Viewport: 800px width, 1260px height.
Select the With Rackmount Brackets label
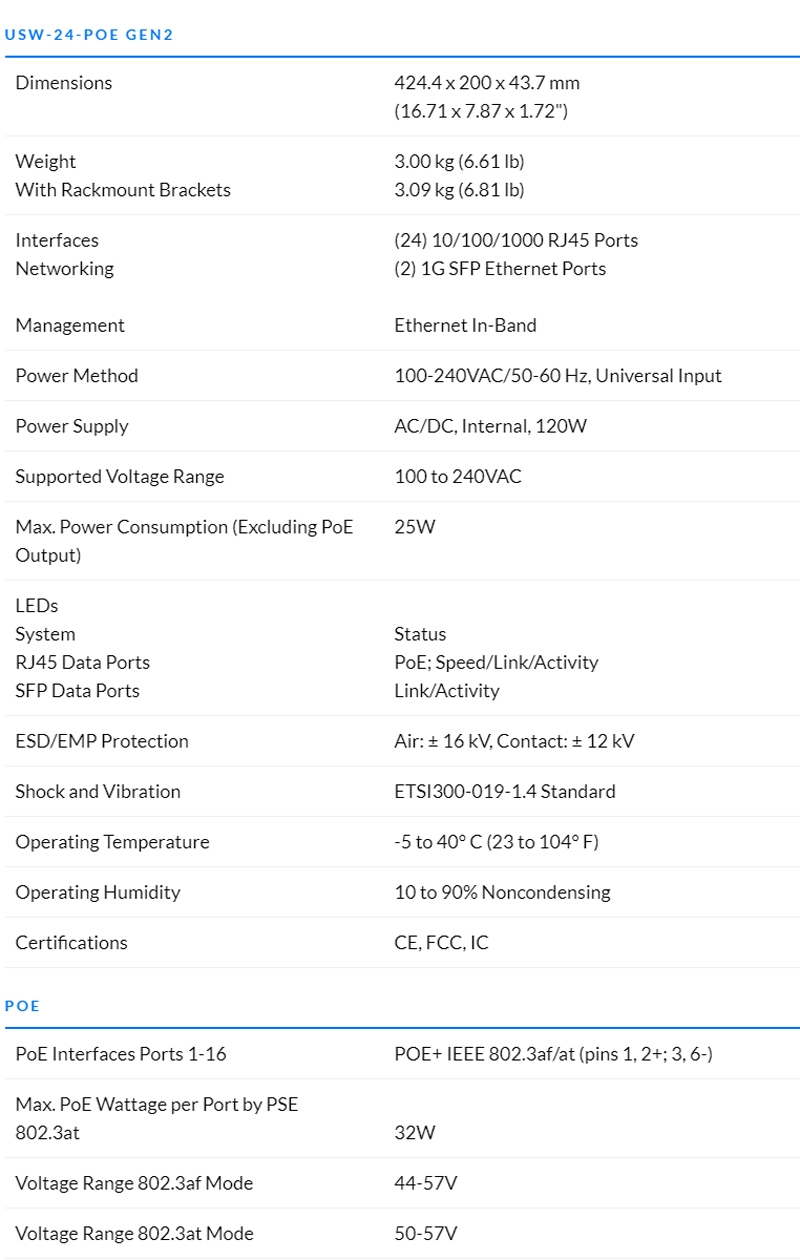(x=123, y=190)
